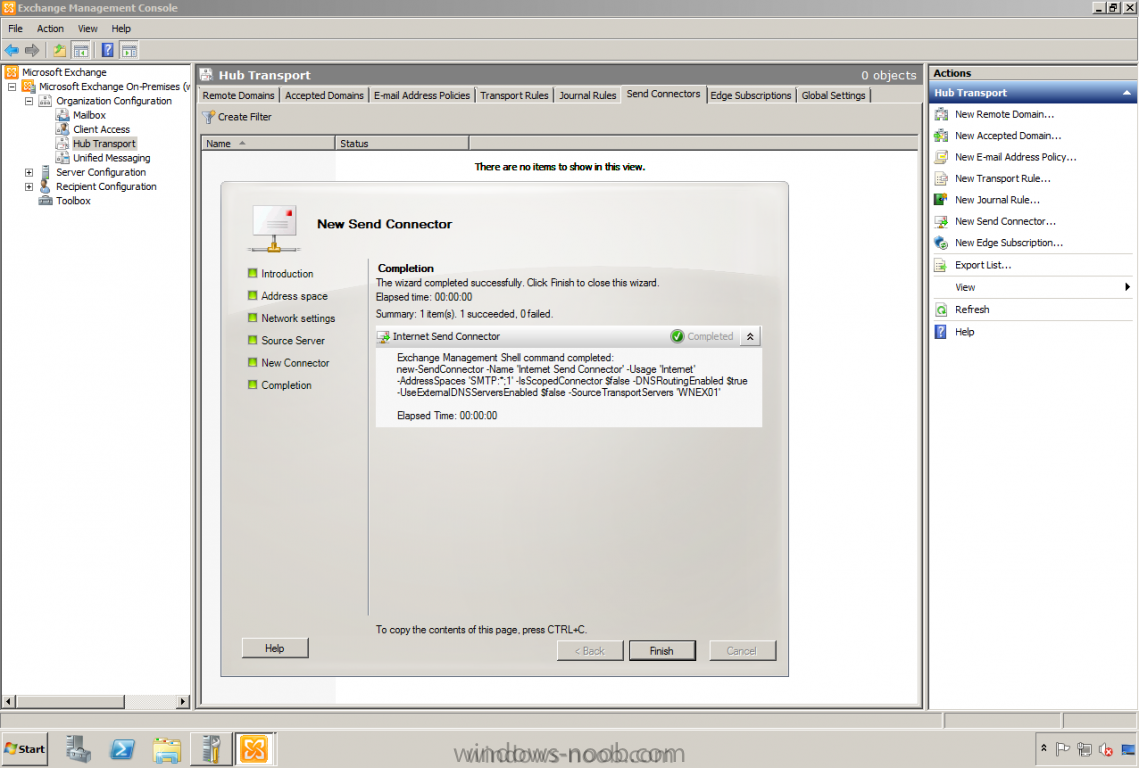Image resolution: width=1139 pixels, height=768 pixels.
Task: Show hidden system tray icons
Action: click(x=1044, y=748)
